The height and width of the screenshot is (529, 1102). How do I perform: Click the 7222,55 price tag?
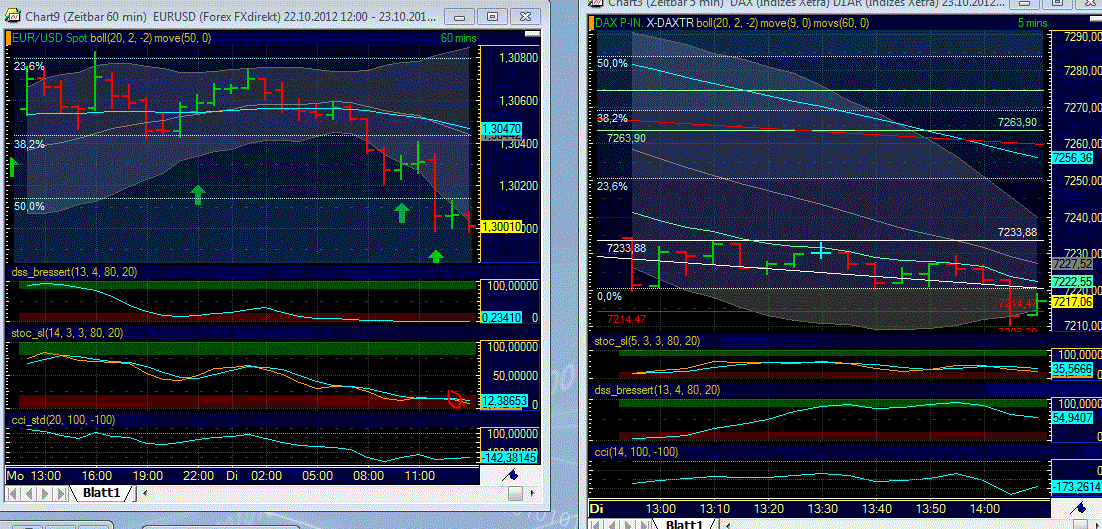click(1072, 281)
